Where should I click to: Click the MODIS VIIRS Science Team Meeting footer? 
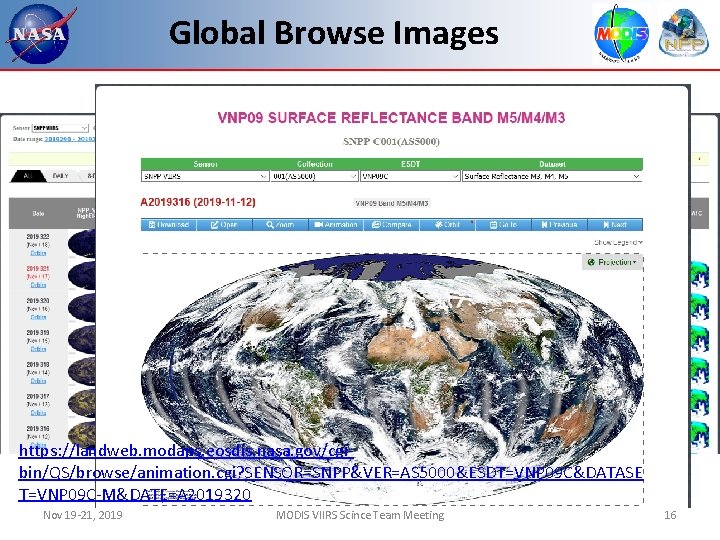[x=360, y=515]
